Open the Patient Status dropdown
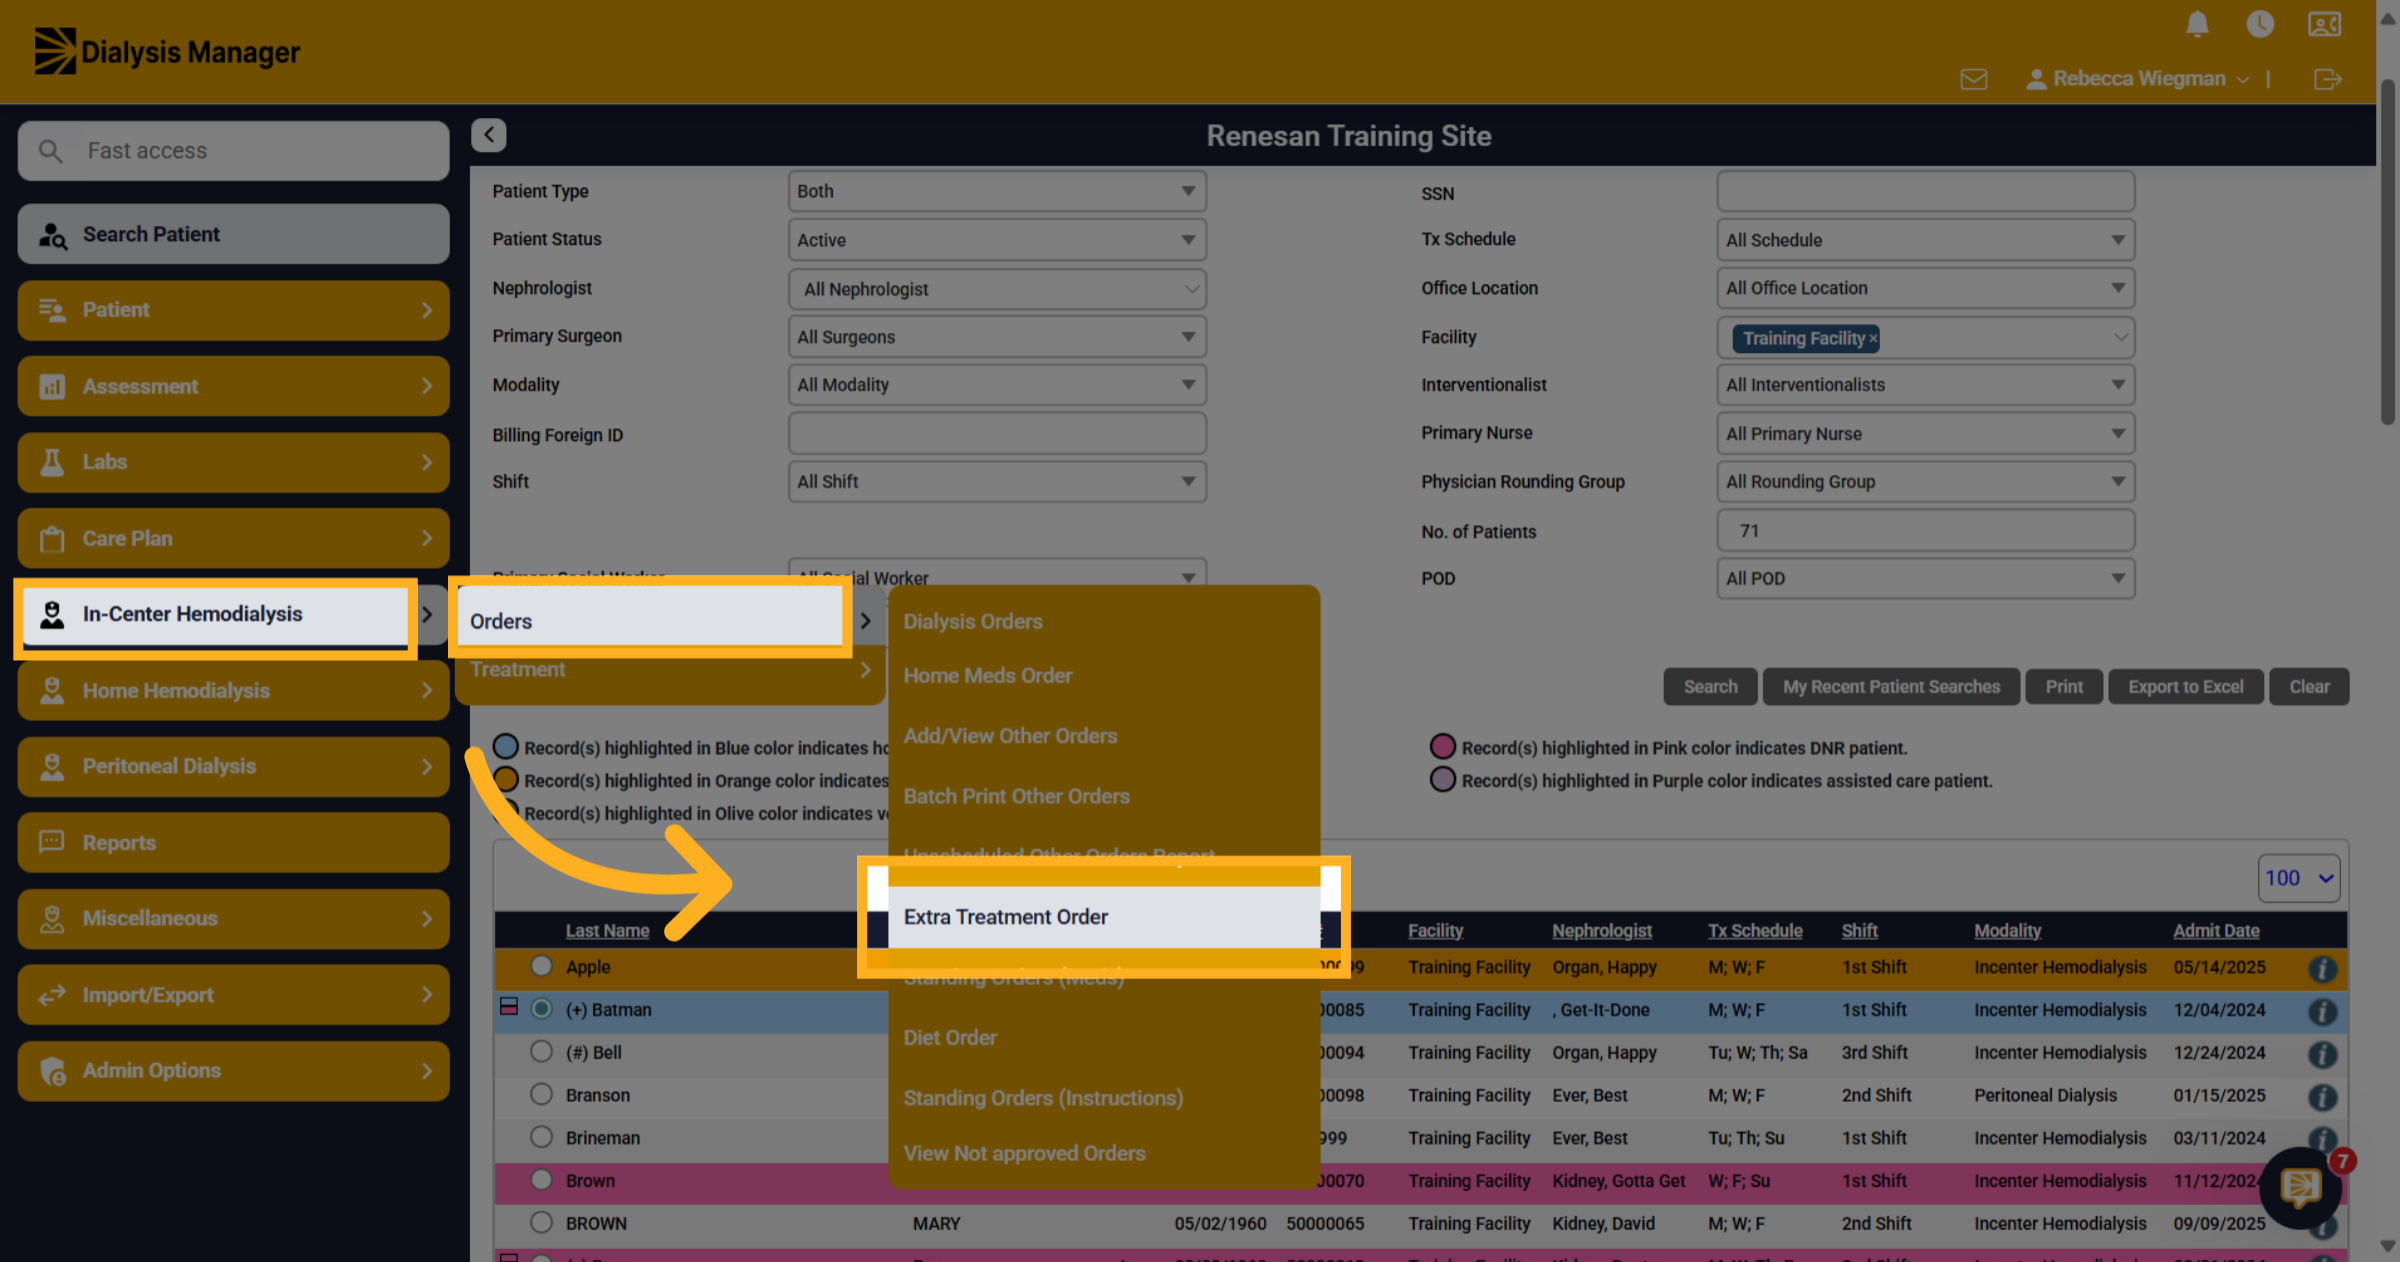This screenshot has width=2400, height=1262. 997,240
